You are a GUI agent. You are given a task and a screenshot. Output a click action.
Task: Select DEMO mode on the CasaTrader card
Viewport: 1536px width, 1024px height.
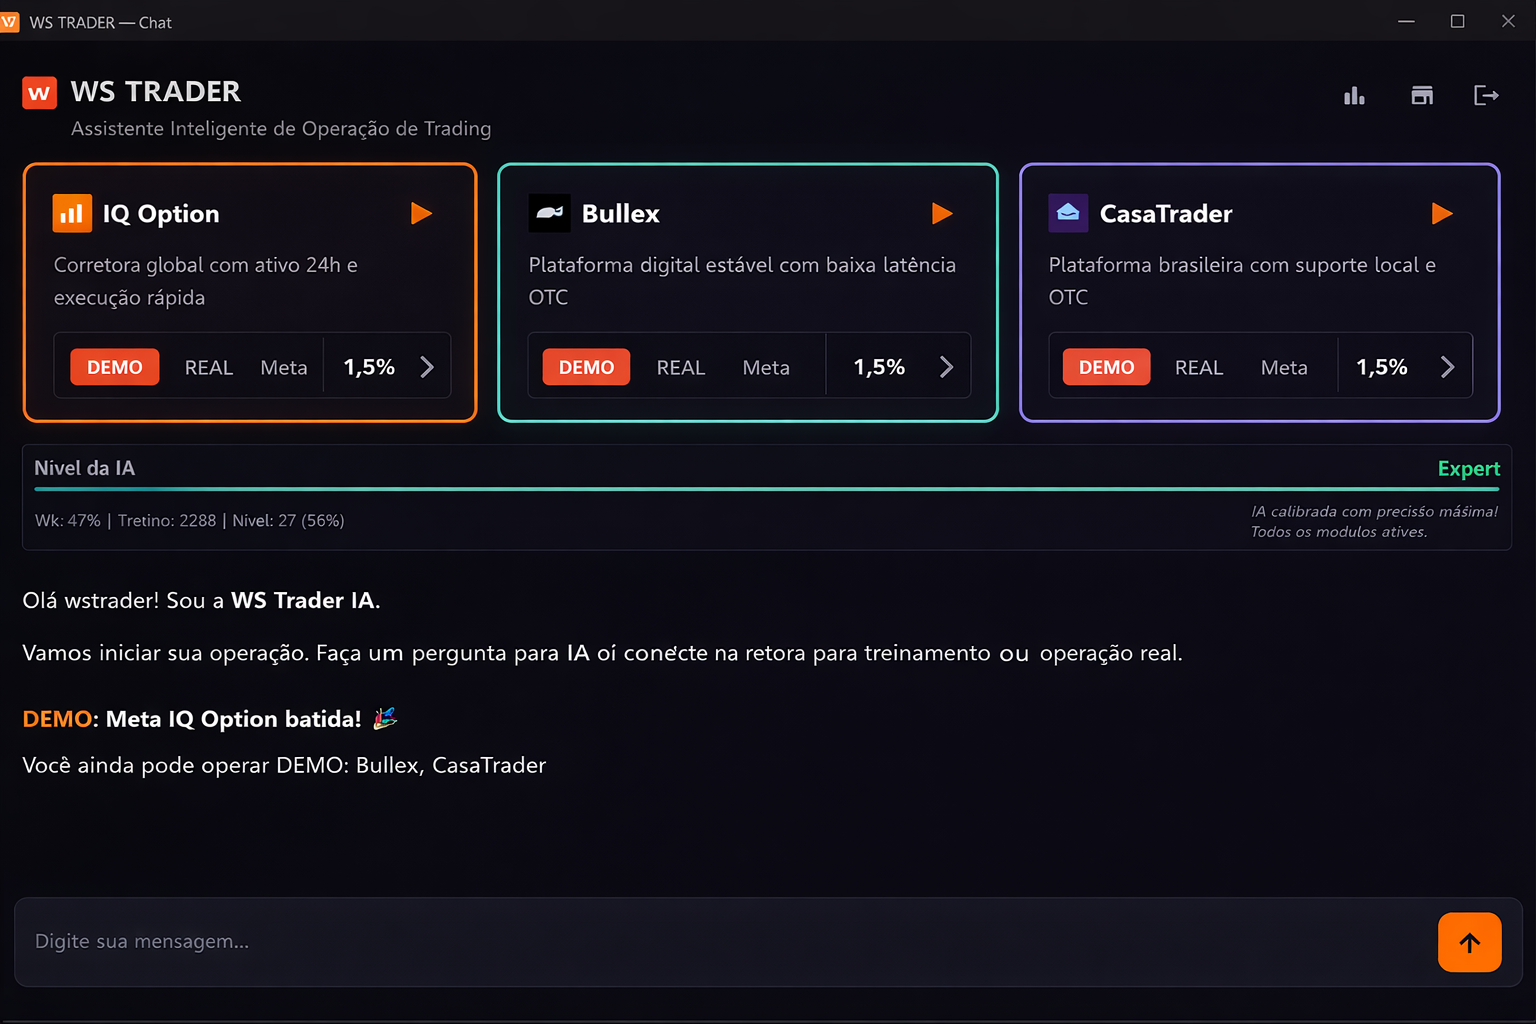pyautogui.click(x=1107, y=367)
